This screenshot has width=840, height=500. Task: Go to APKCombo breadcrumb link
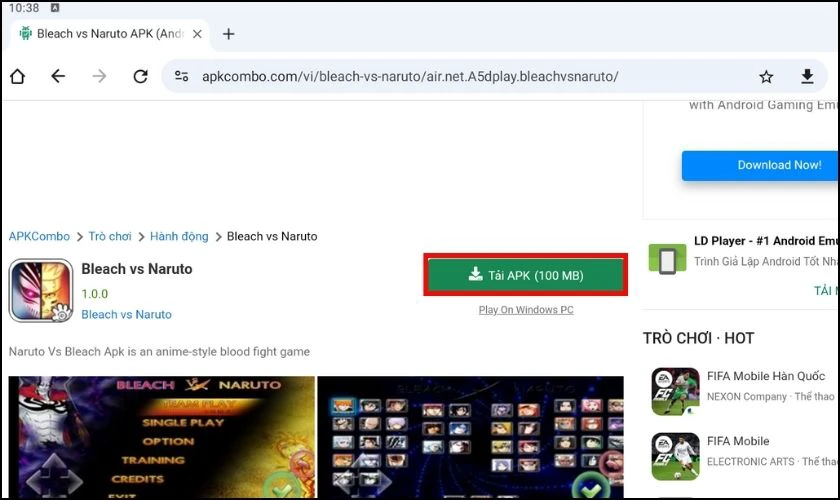point(39,236)
